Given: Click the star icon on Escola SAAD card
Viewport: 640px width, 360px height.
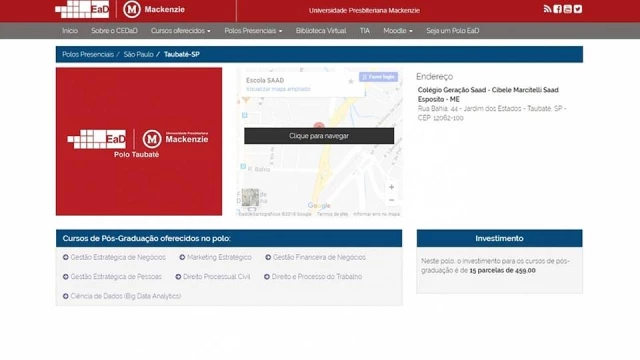Looking at the screenshot, I should [x=351, y=81].
